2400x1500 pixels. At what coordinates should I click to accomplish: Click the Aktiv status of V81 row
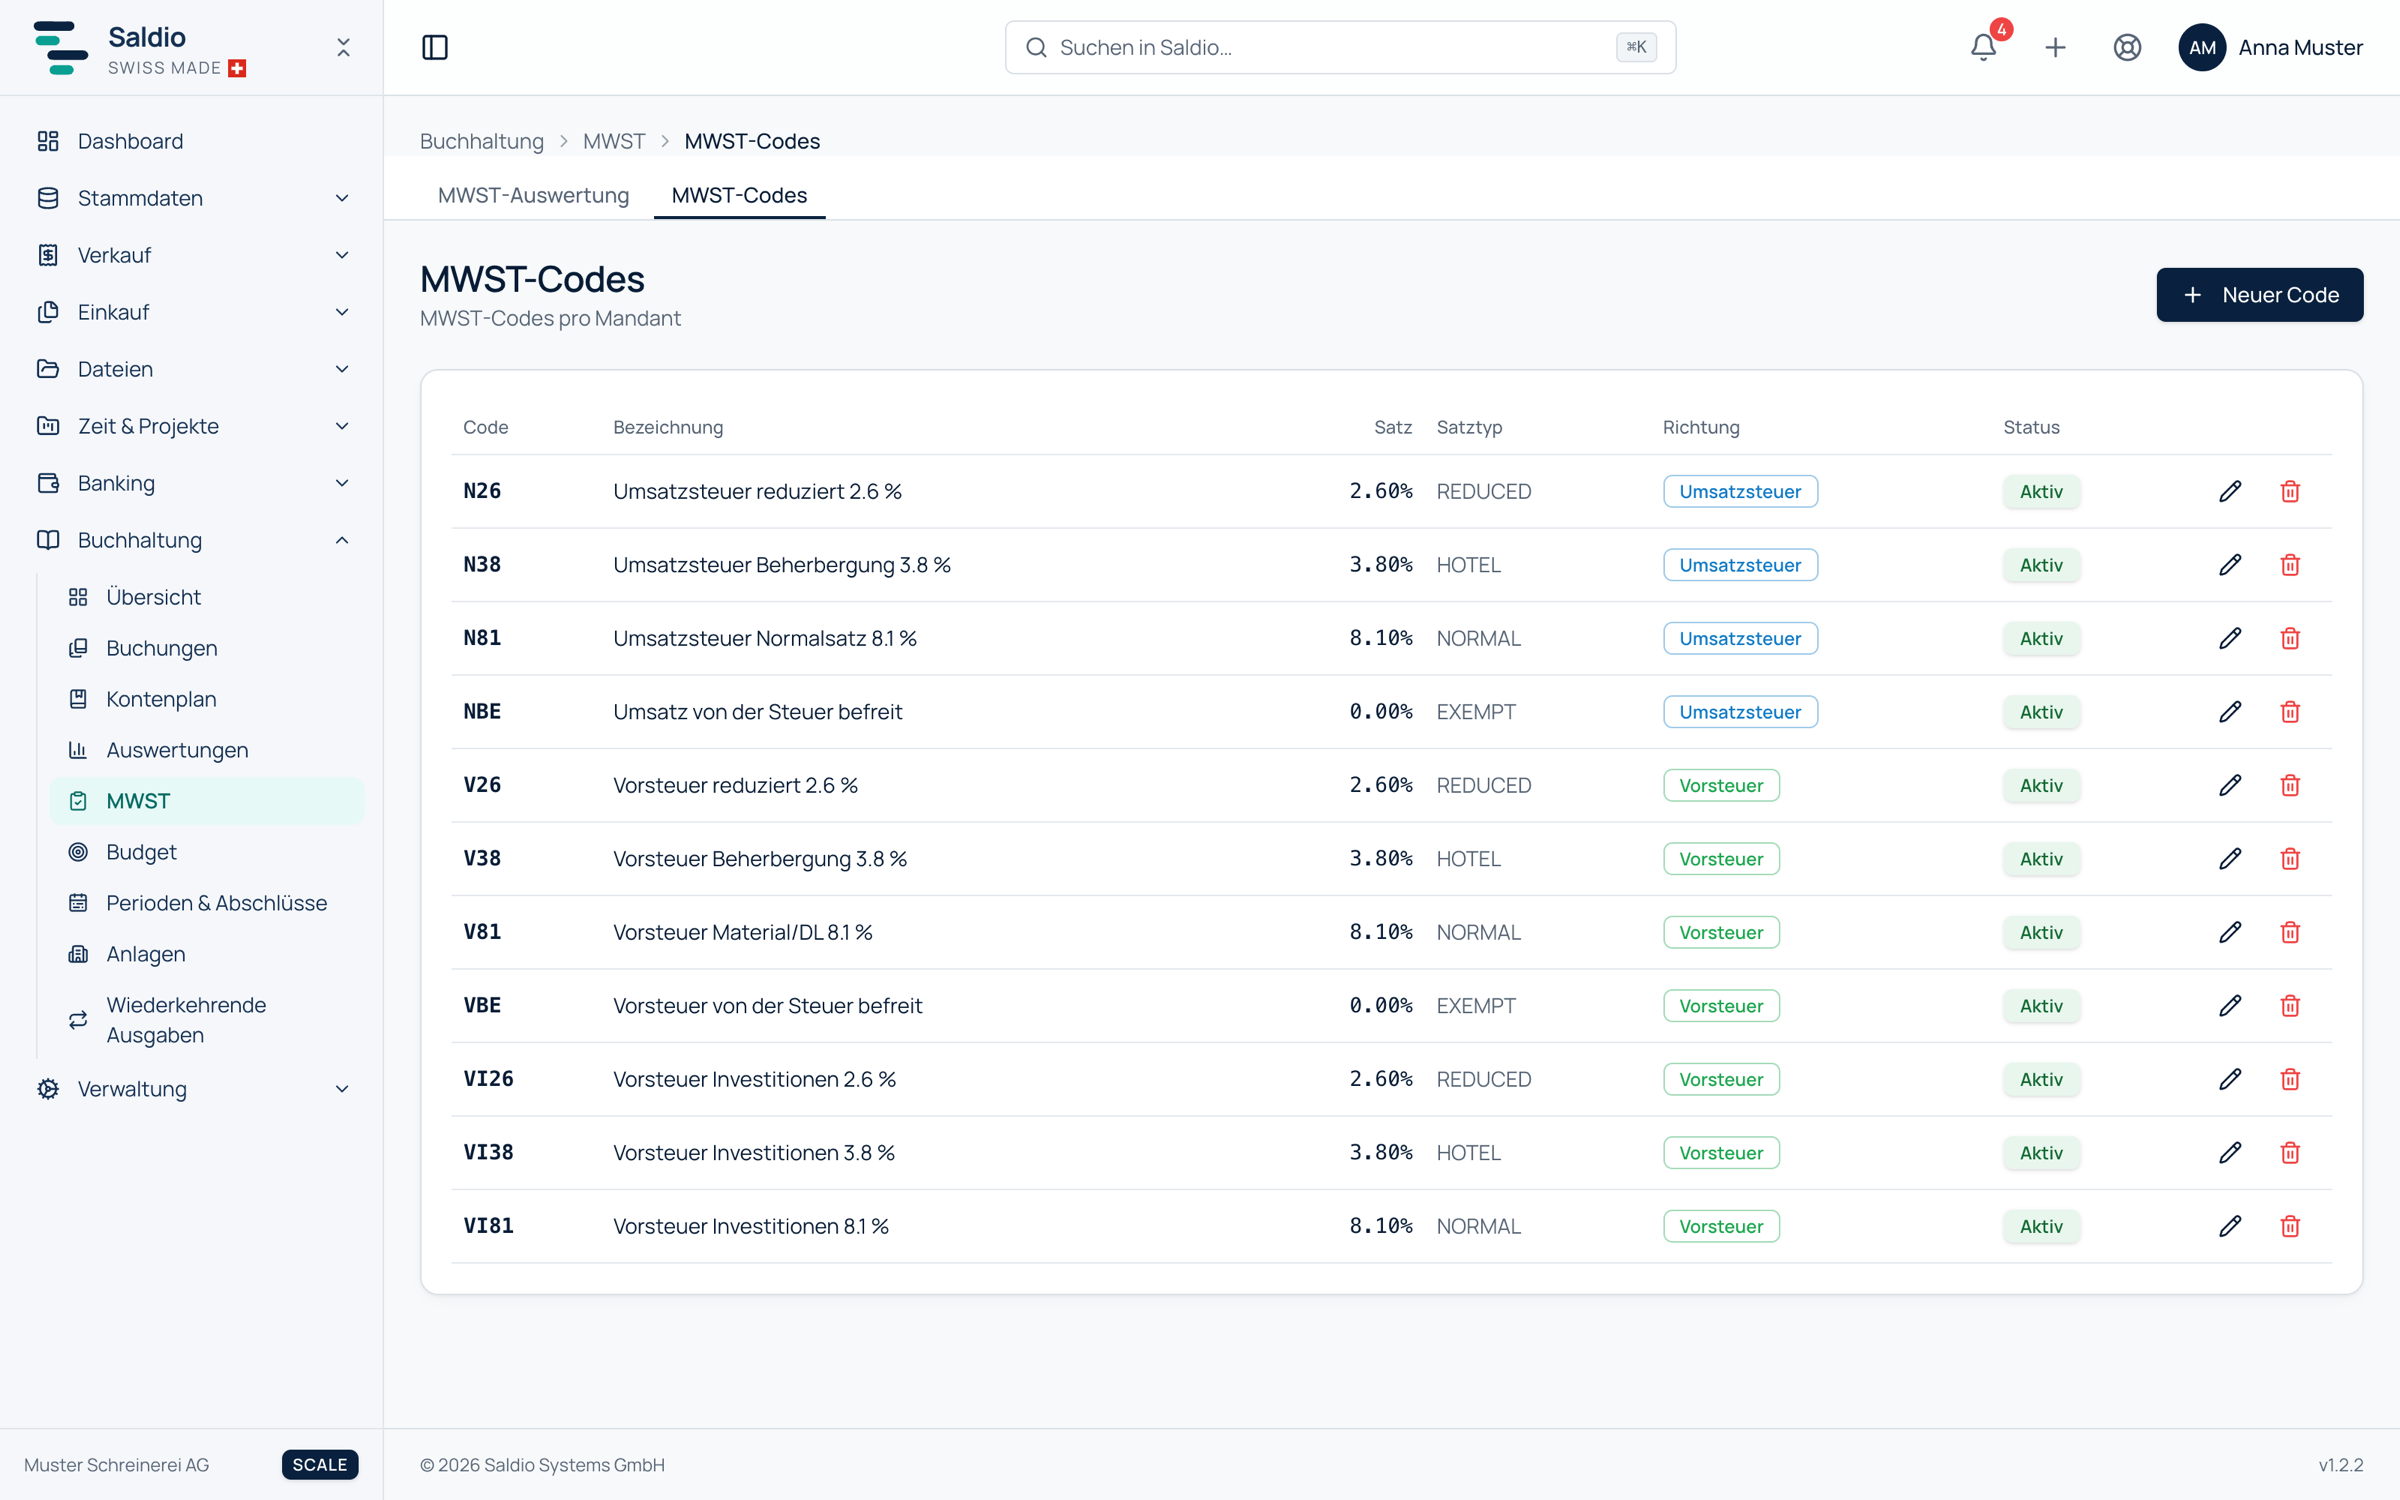click(2041, 932)
